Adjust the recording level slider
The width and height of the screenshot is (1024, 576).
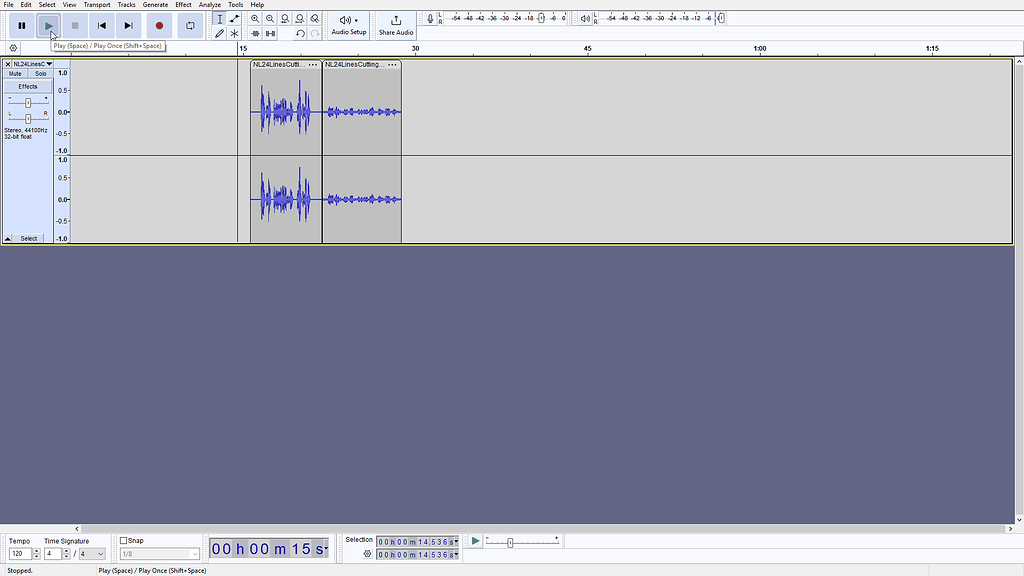pos(541,18)
